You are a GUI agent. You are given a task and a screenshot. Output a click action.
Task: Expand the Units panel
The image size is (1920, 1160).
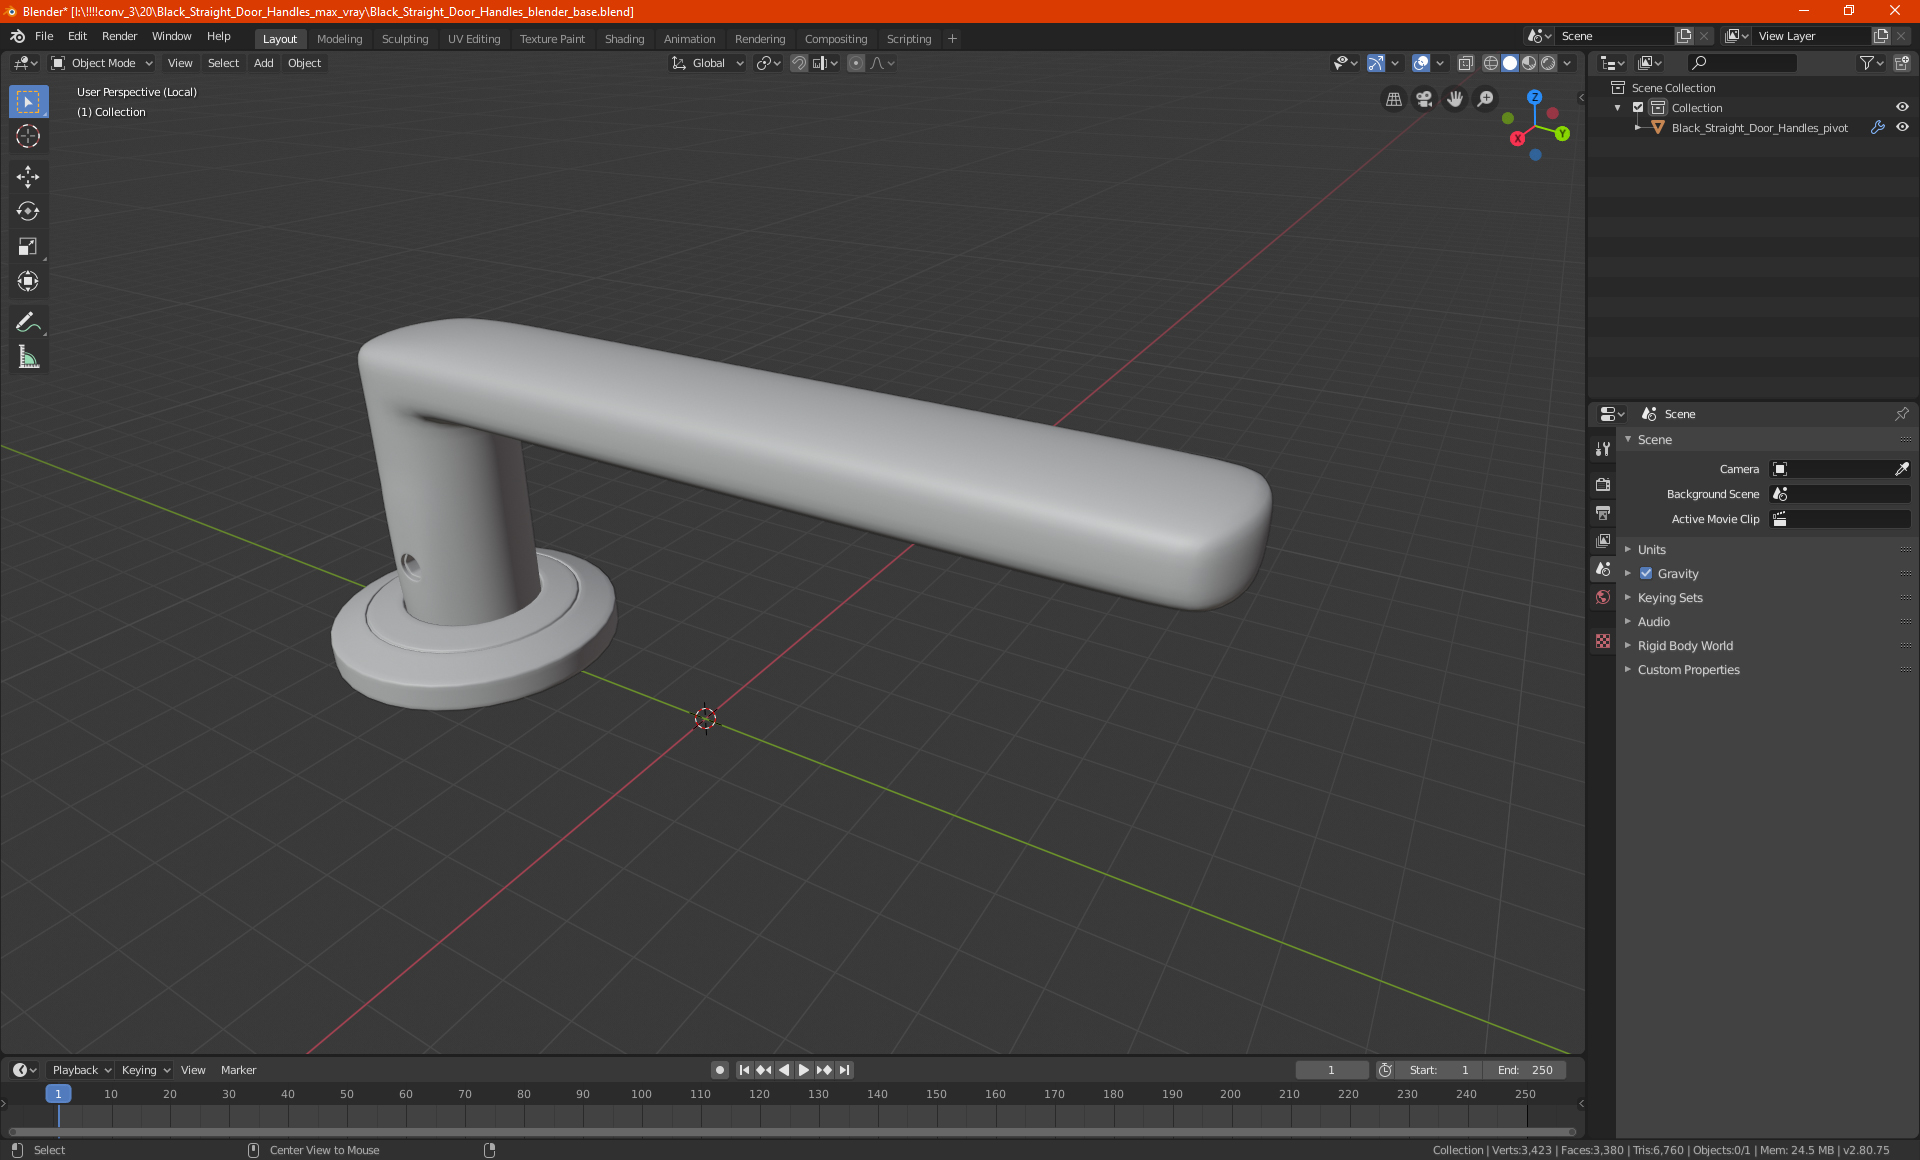(1652, 550)
